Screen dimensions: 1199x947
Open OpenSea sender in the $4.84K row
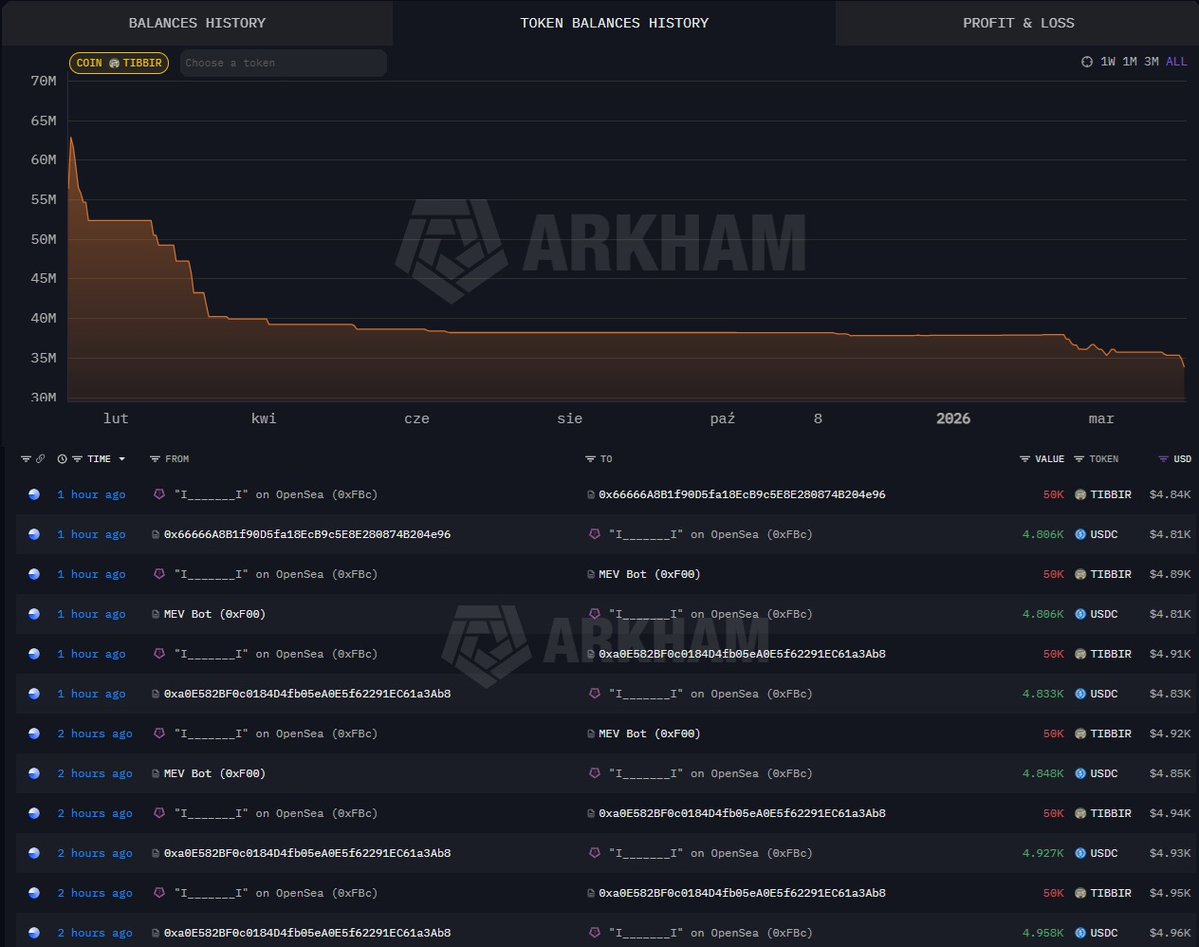click(x=275, y=494)
